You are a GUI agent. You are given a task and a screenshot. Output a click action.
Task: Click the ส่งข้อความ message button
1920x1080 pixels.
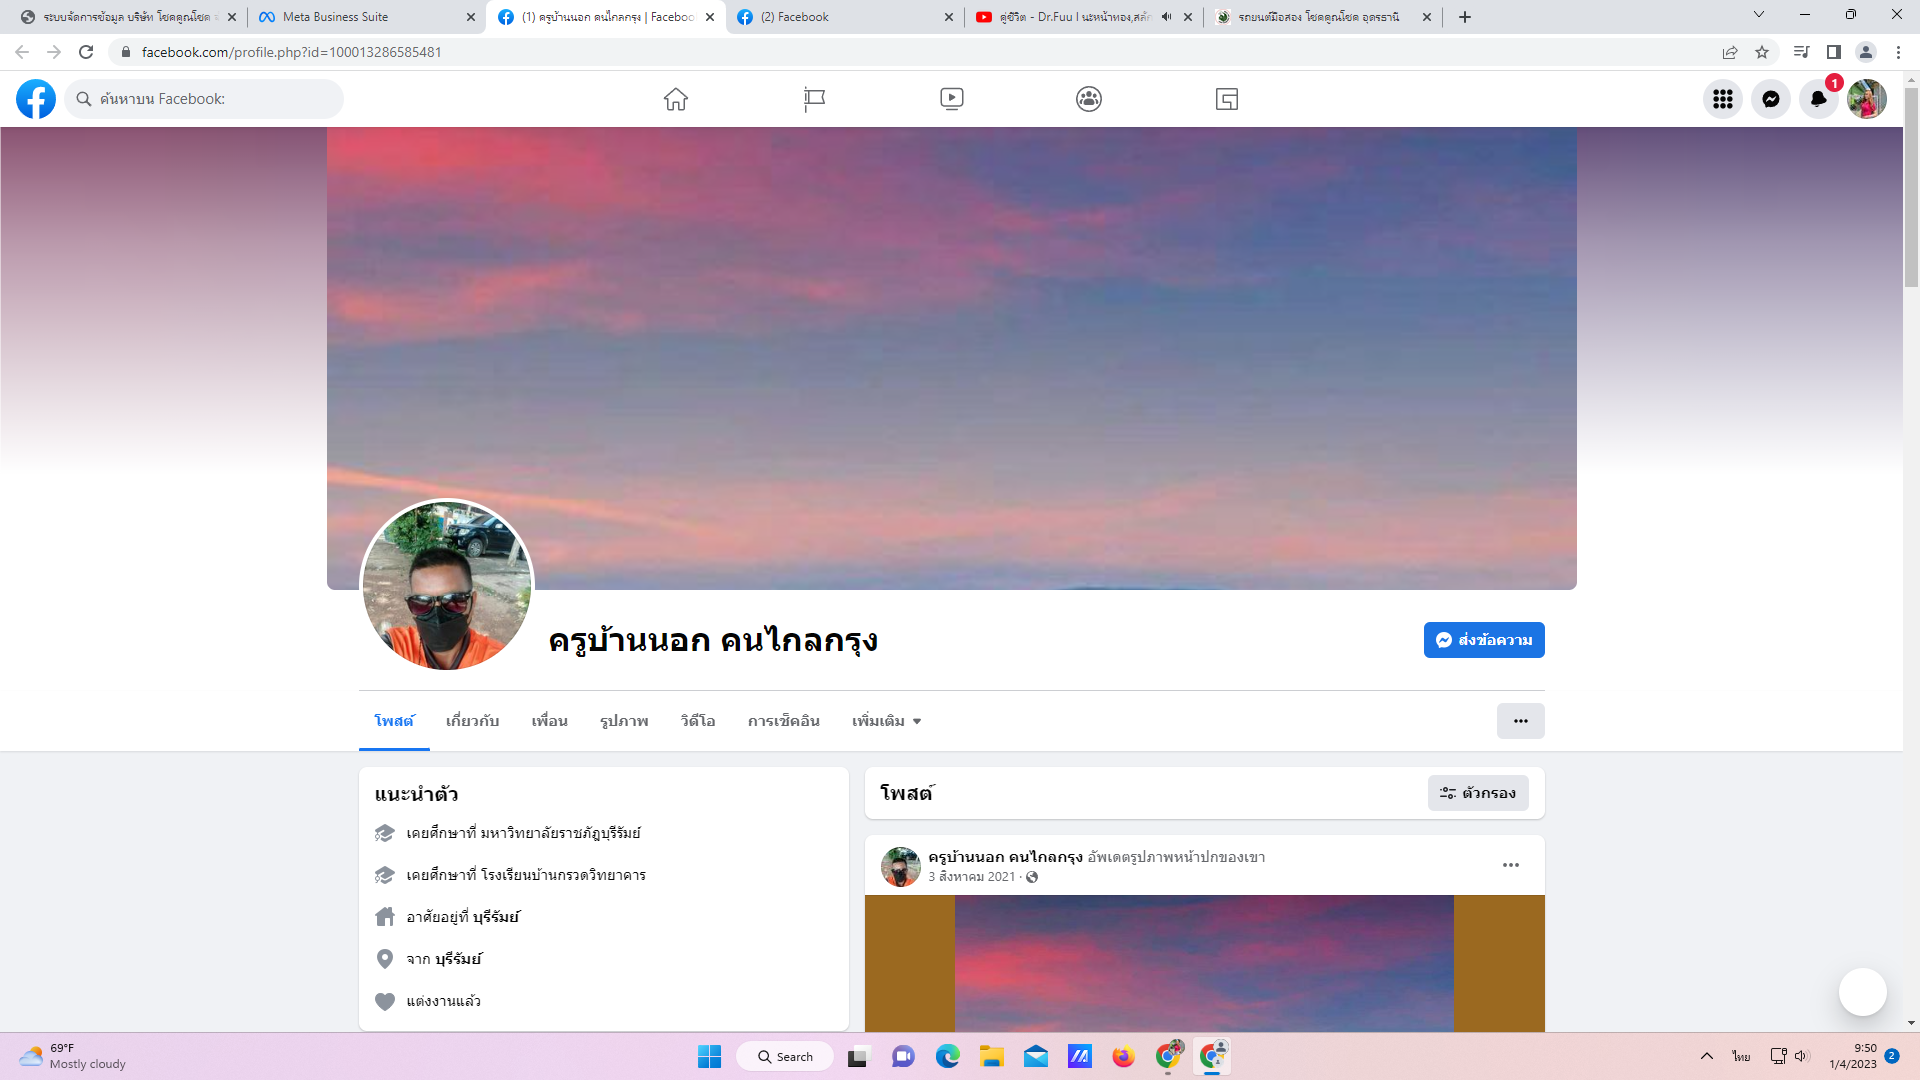click(1484, 640)
